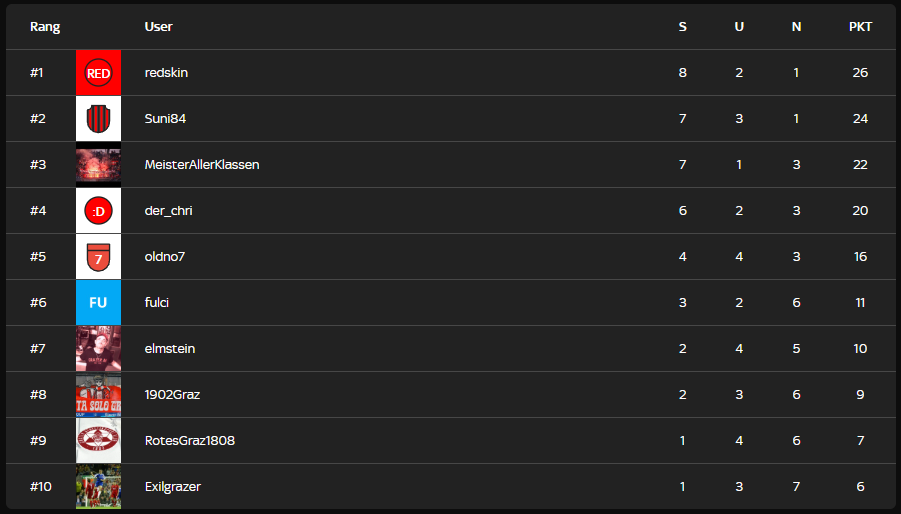
Task: Select fulci's blue FU avatar
Action: coord(98,303)
